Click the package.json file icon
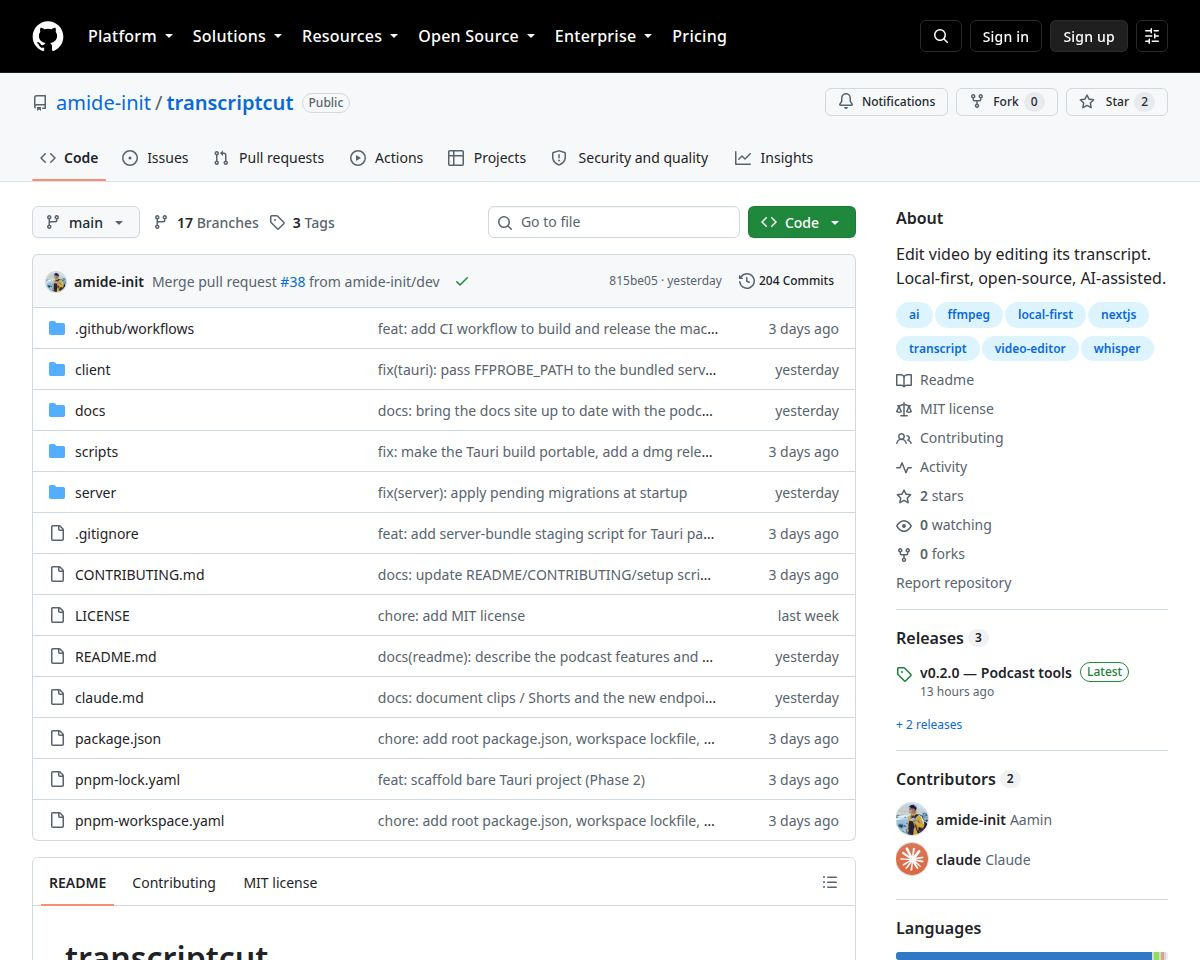 (x=57, y=739)
